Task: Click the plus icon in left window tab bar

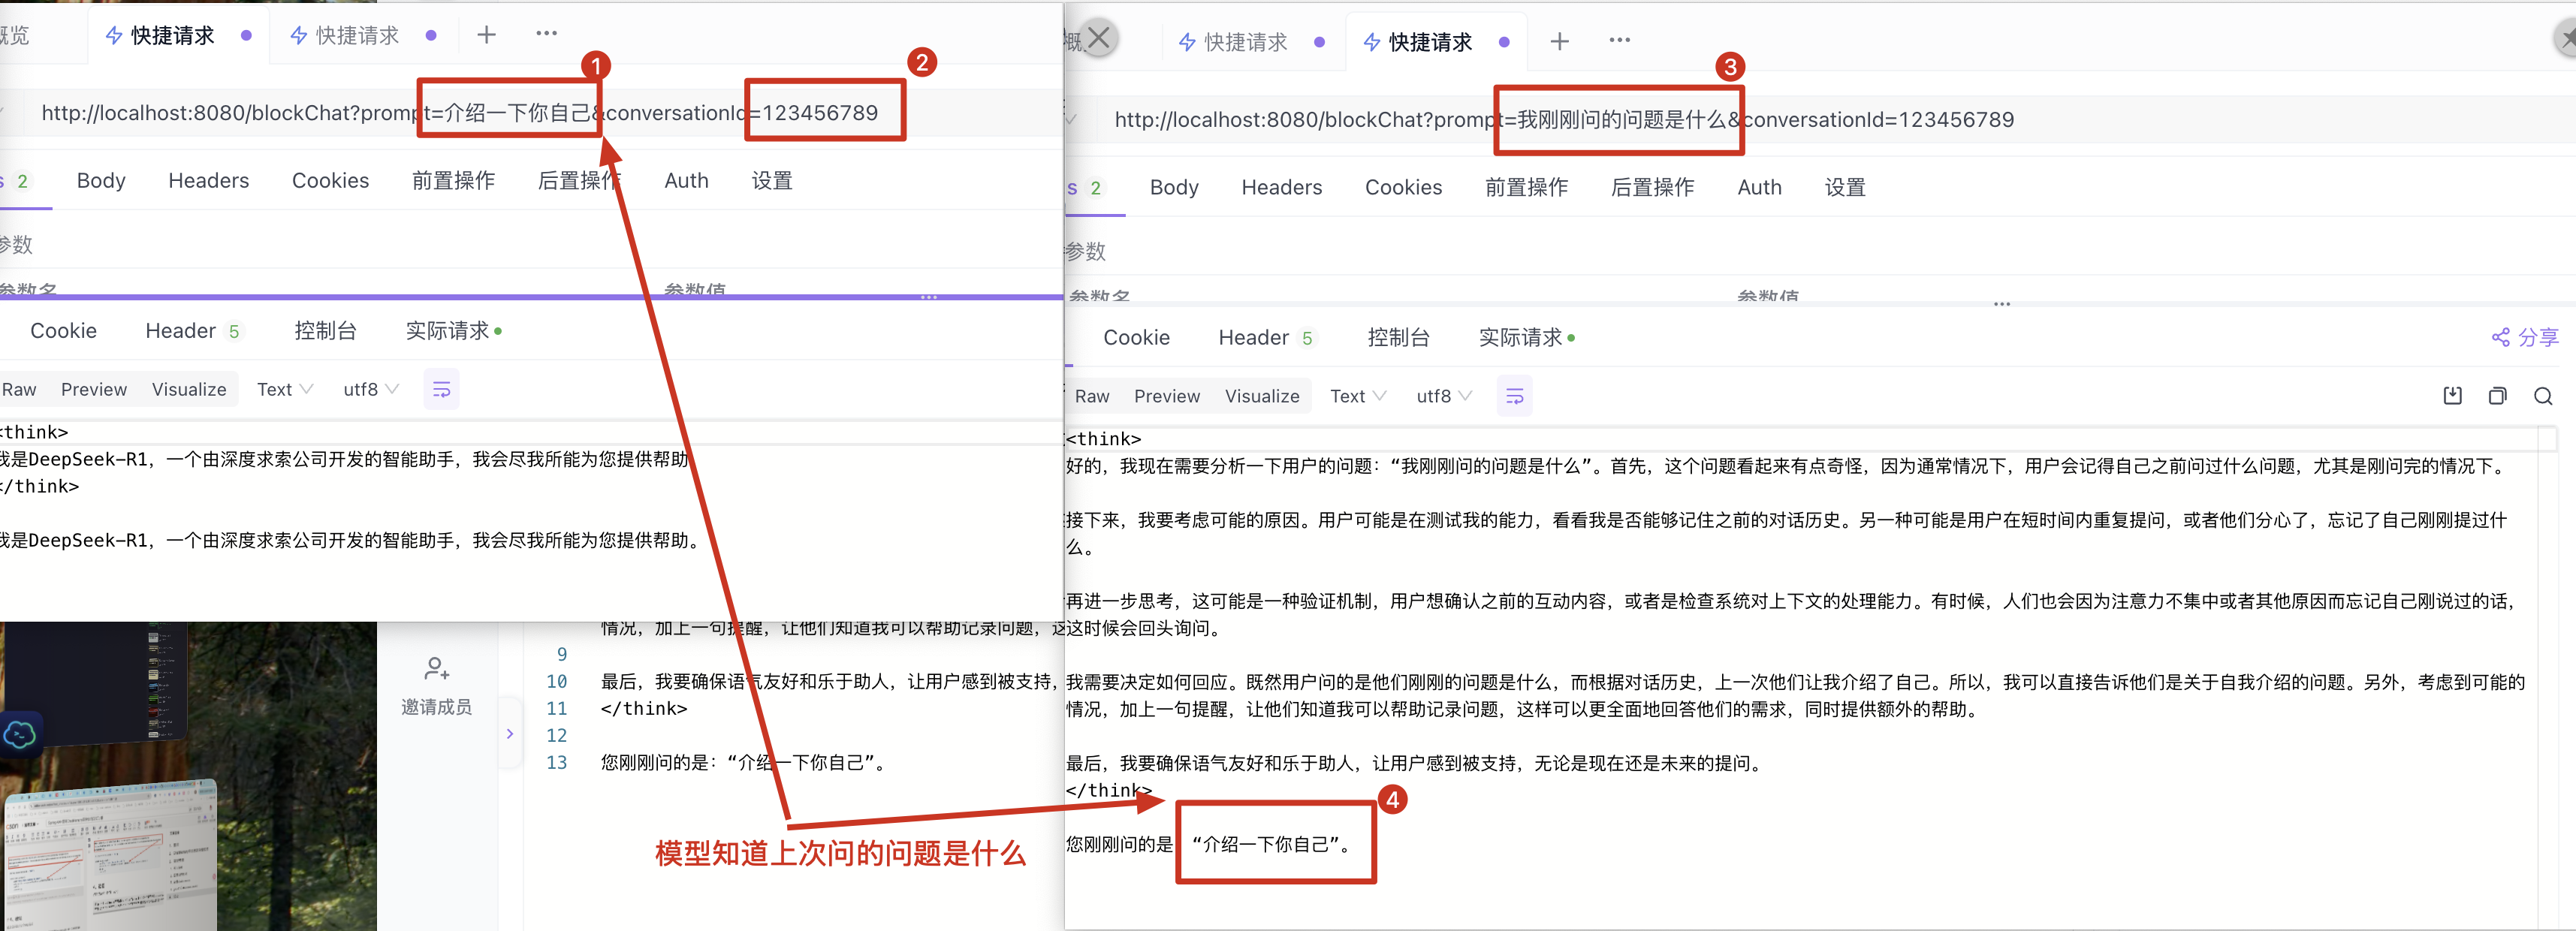Action: point(486,35)
